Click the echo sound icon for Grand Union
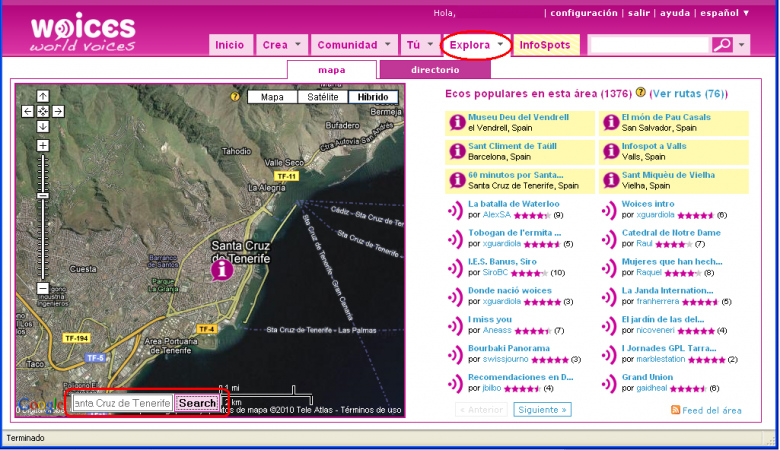The width and height of the screenshot is (780, 450). point(609,383)
